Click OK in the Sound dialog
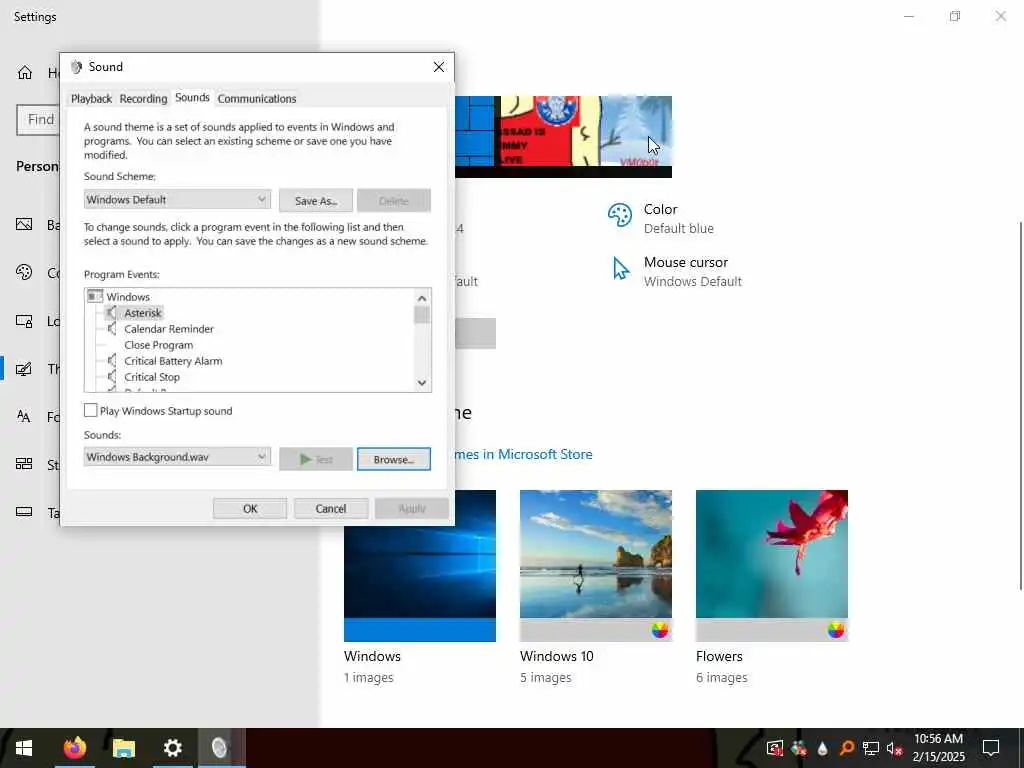This screenshot has width=1024, height=768. (x=250, y=509)
